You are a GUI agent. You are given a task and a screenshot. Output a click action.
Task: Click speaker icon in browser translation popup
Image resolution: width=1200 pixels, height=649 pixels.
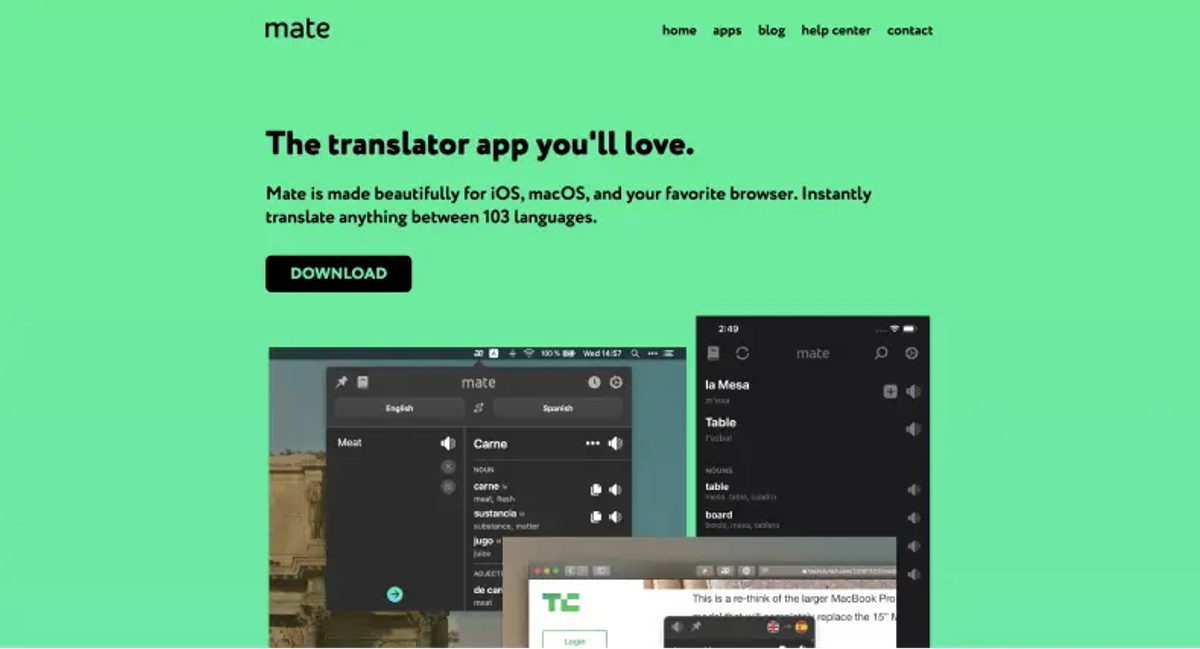(x=677, y=627)
